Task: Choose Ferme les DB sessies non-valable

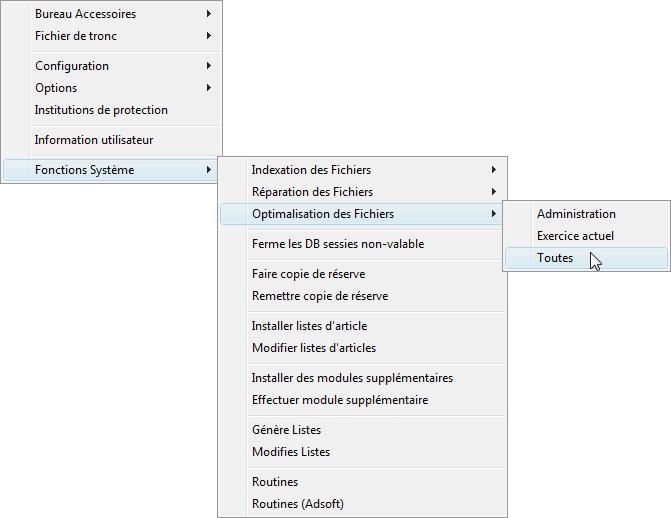Action: click(x=362, y=244)
